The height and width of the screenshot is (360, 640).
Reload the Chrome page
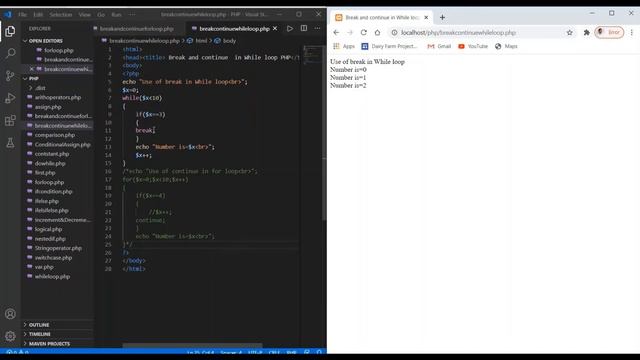click(364, 32)
